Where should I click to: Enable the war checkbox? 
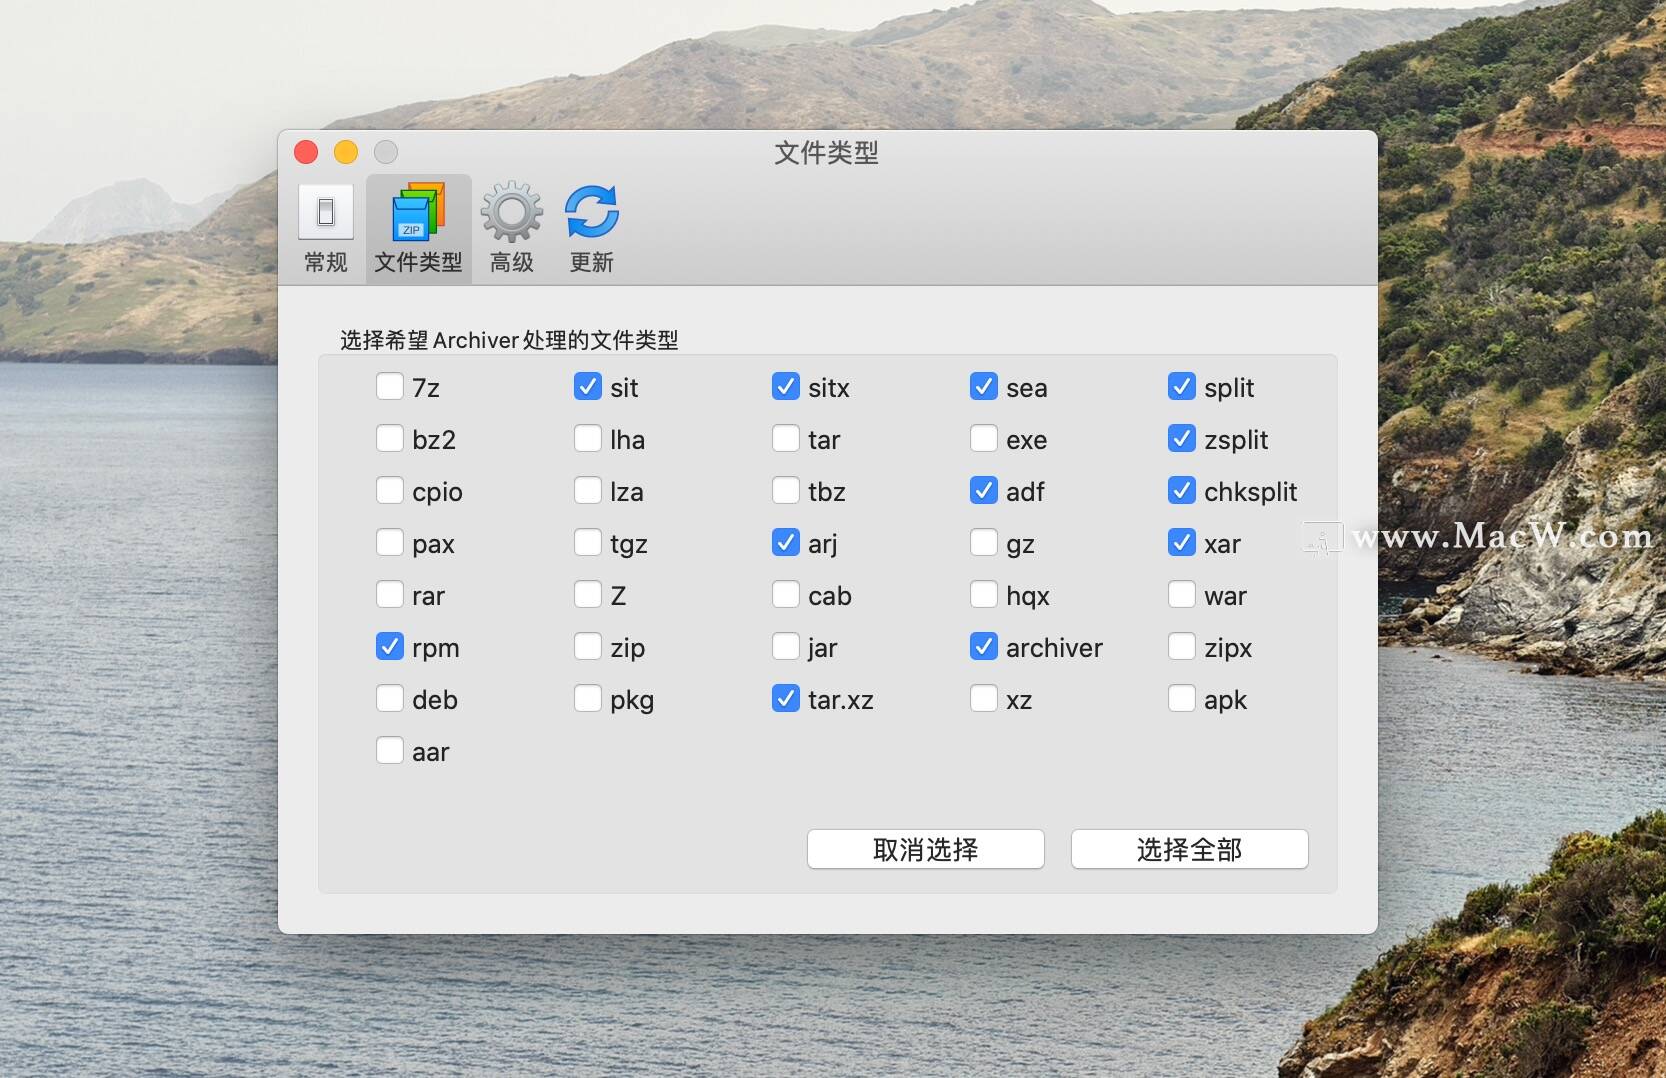pos(1182,594)
